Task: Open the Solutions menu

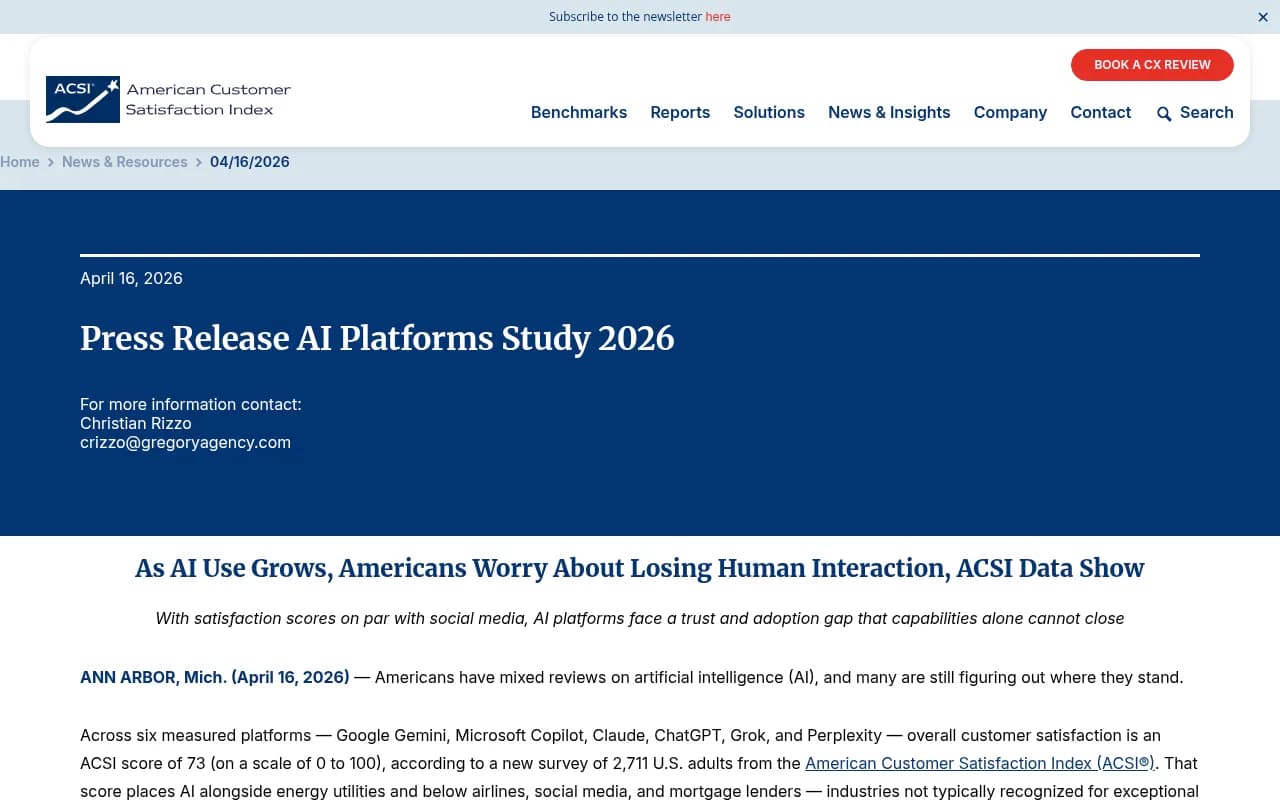Action: [769, 113]
